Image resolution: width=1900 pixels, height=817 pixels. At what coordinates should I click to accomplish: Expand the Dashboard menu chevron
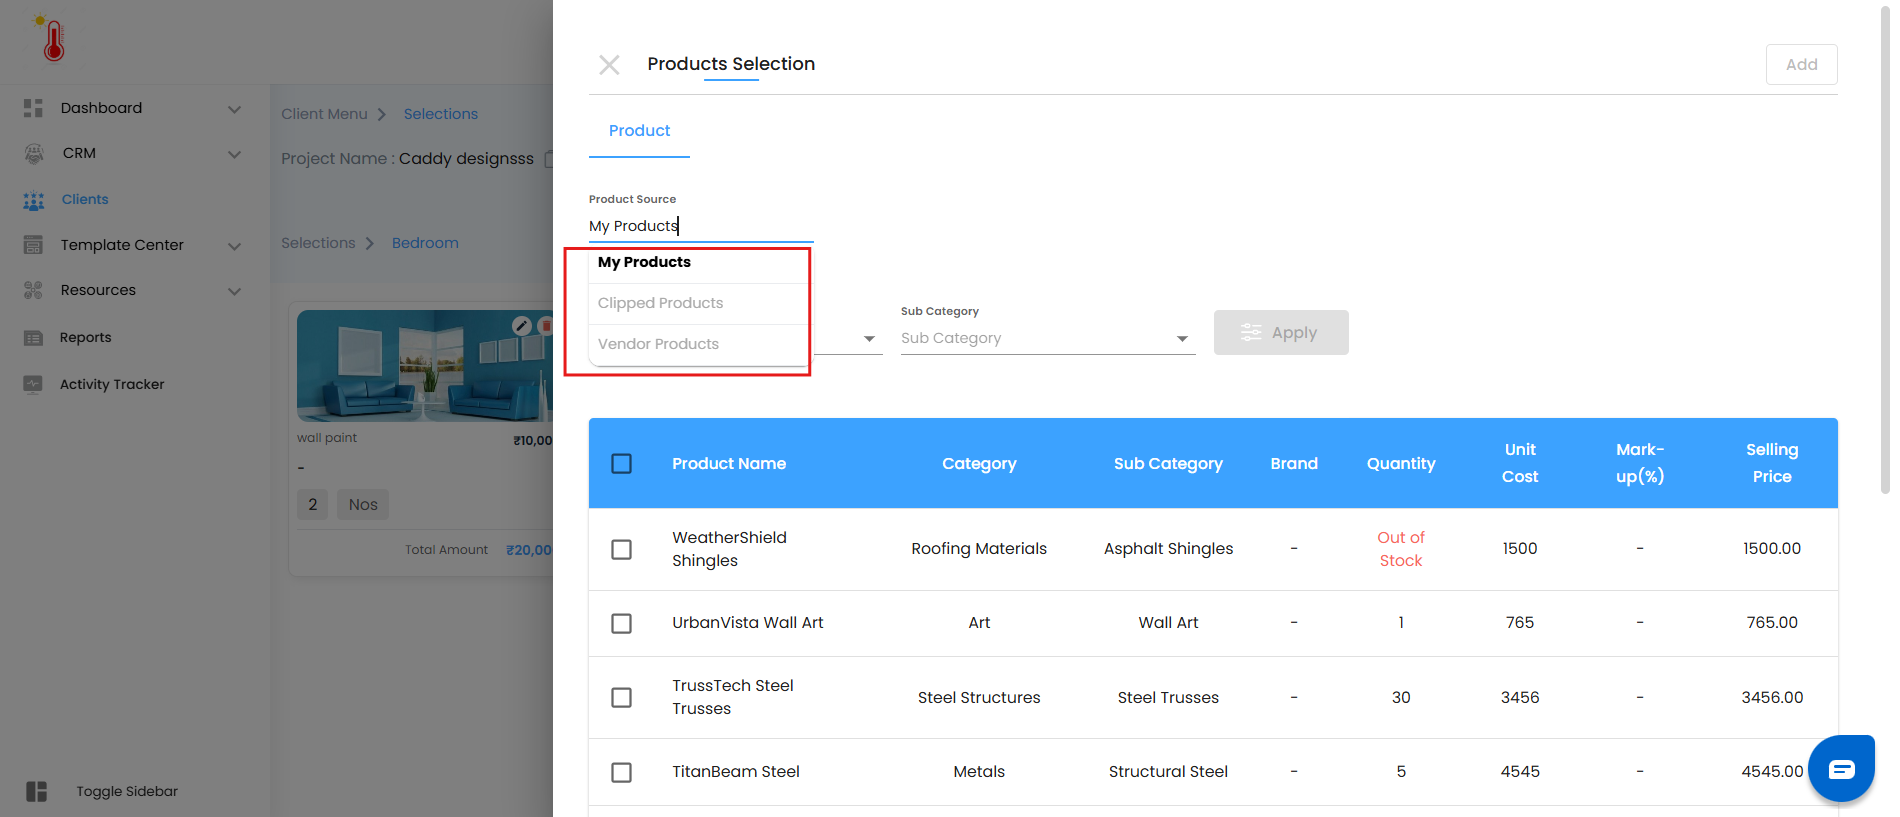pos(234,109)
